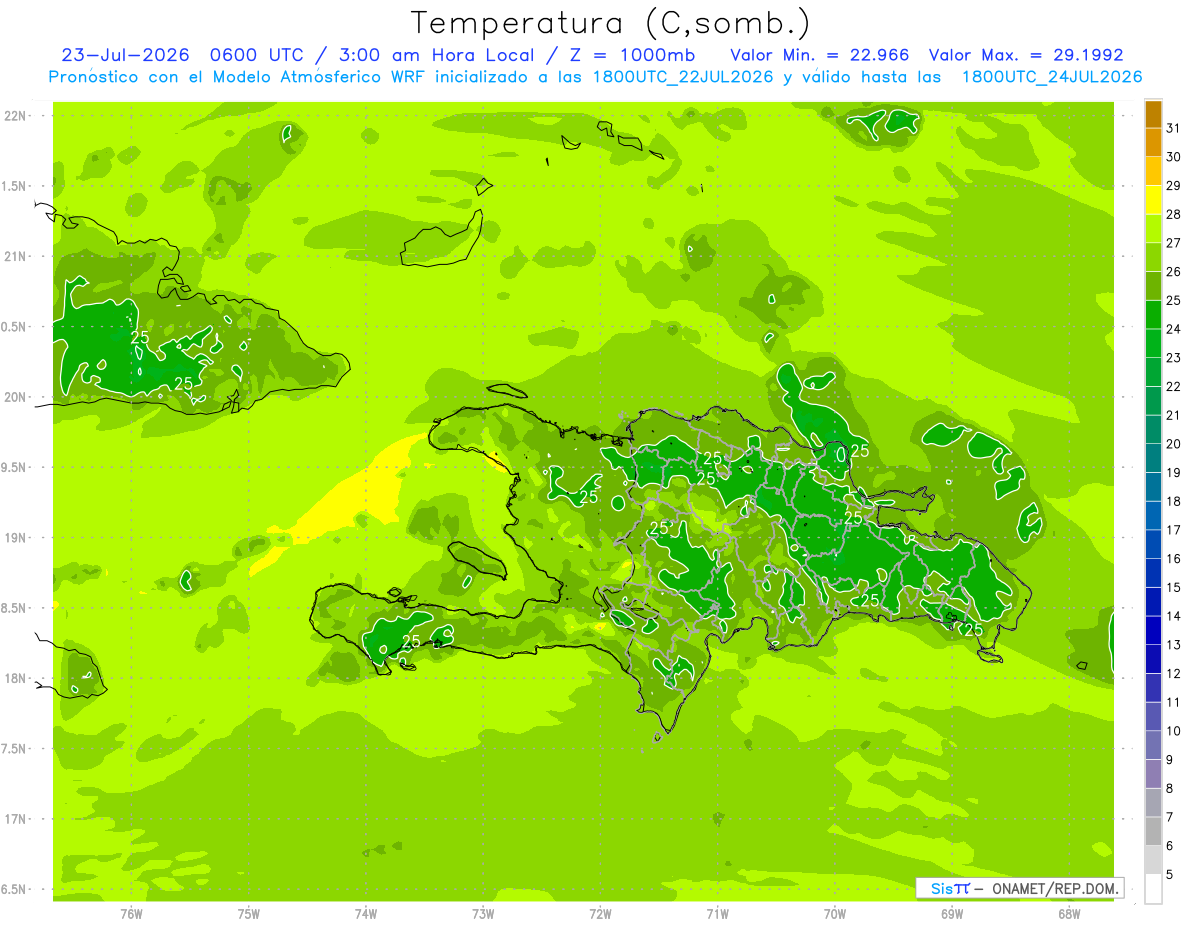The height and width of the screenshot is (927, 1200).
Task: Click the purple swatch between 8 and 9
Action: click(x=1153, y=774)
